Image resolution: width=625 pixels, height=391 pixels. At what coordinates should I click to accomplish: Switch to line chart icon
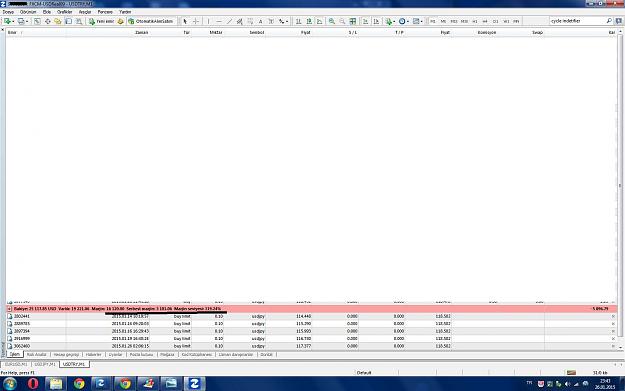pyautogui.click(x=320, y=21)
